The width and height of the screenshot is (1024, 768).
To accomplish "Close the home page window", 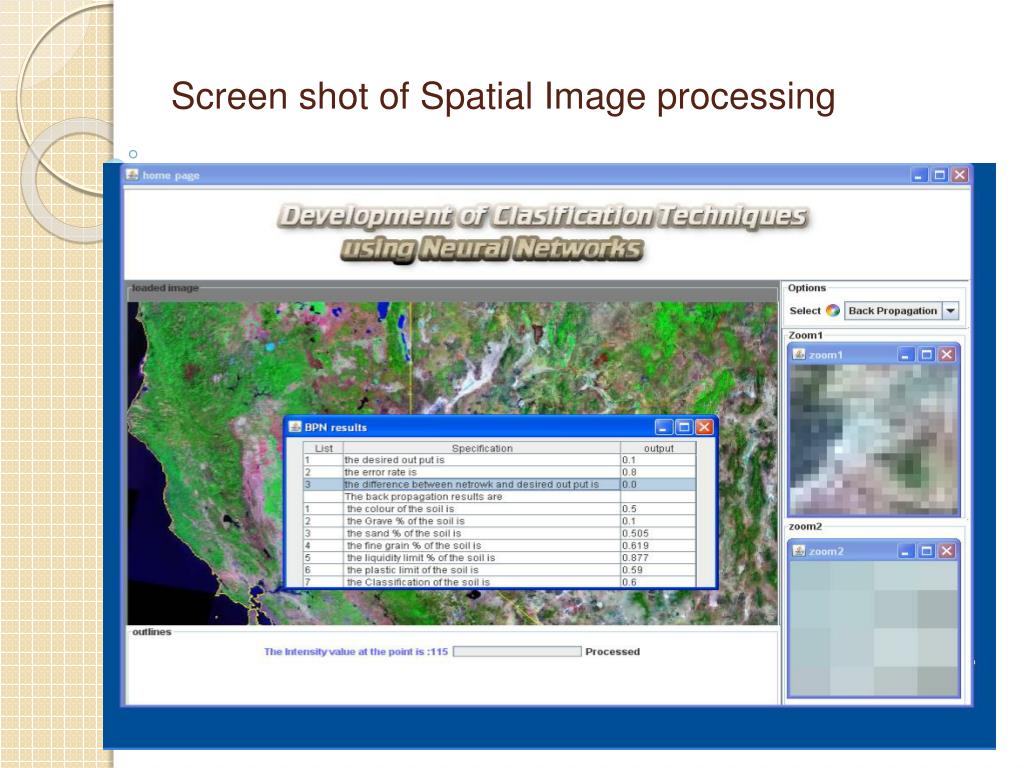I will 960,175.
